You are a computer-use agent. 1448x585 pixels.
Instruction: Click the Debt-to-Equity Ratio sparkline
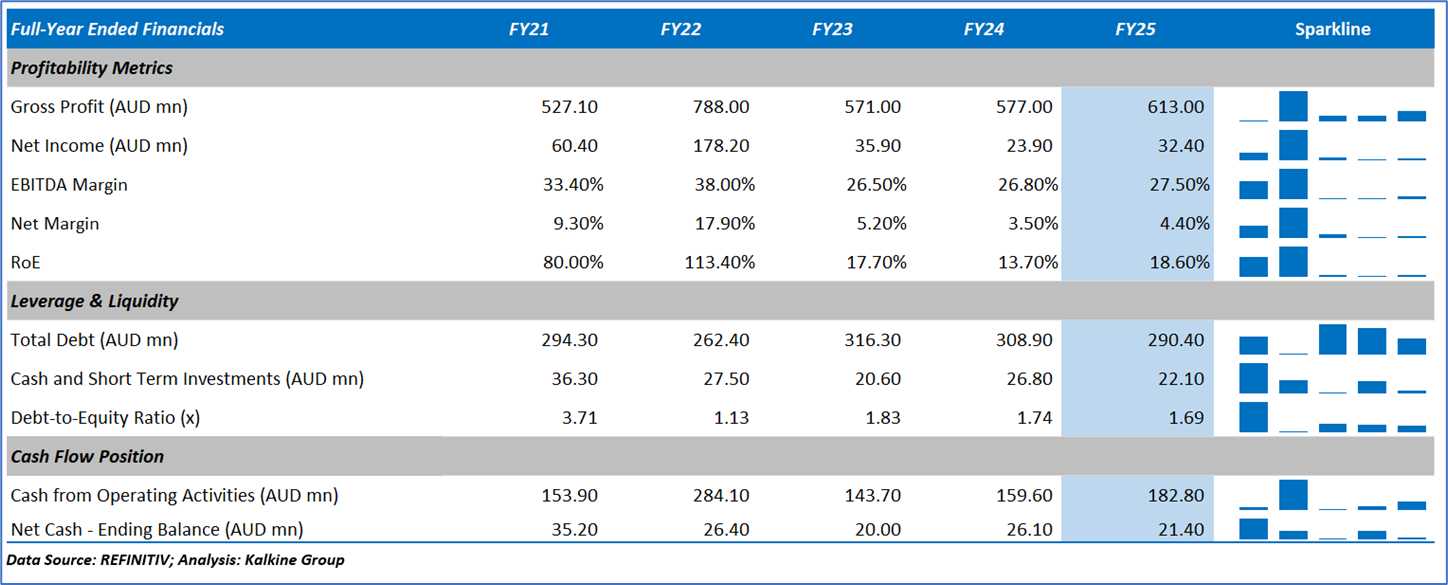pos(1332,417)
